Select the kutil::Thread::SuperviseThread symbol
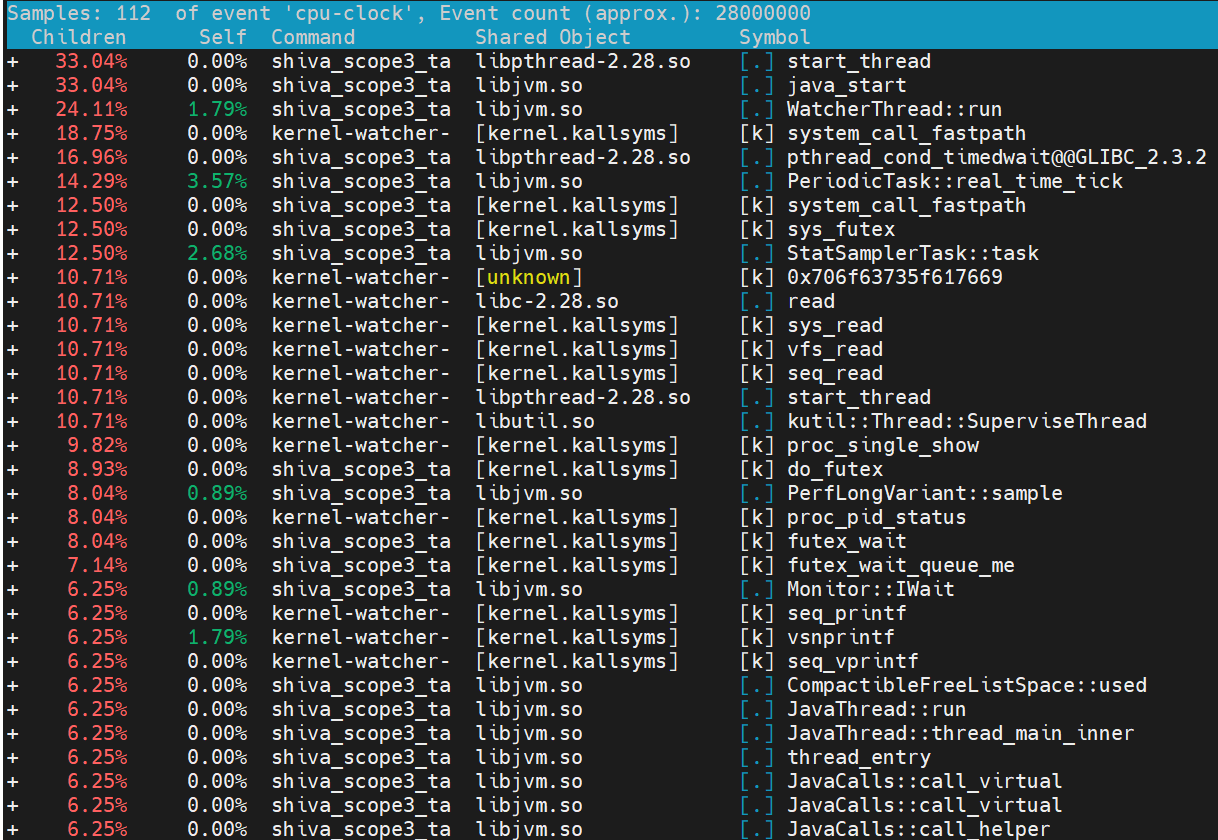Screen dimensions: 1218x840 (x=967, y=422)
